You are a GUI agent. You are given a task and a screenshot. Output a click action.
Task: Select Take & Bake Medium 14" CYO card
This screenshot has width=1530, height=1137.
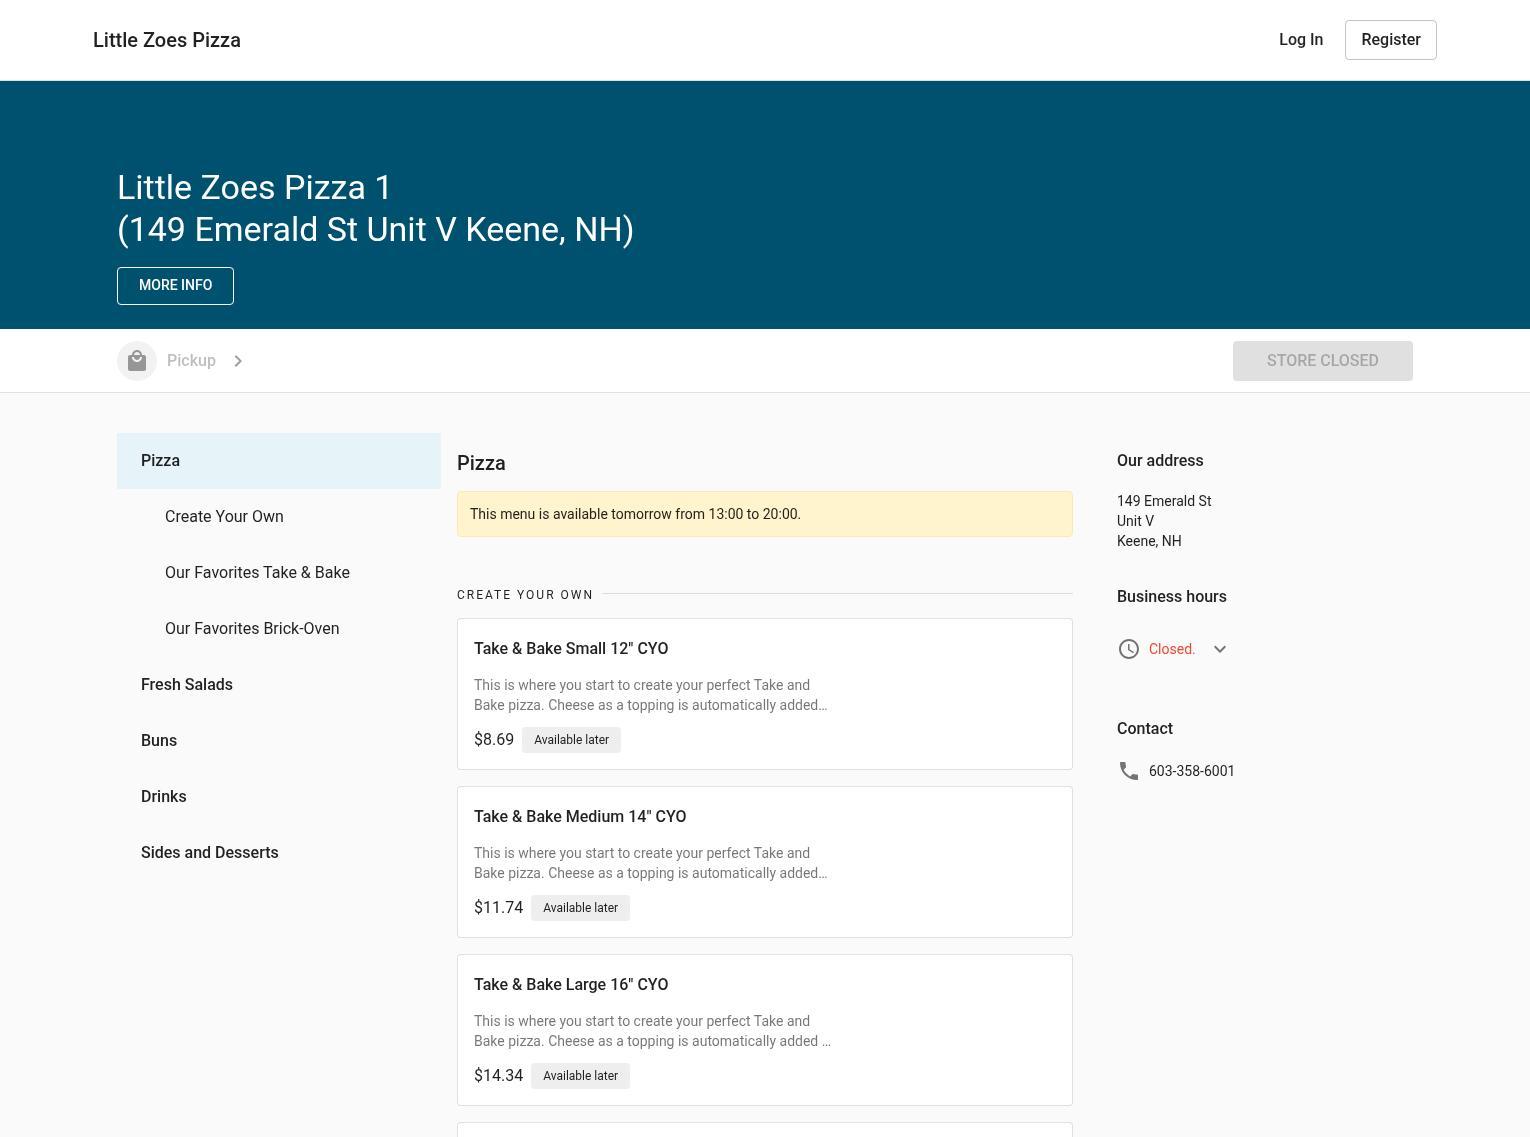pos(764,862)
